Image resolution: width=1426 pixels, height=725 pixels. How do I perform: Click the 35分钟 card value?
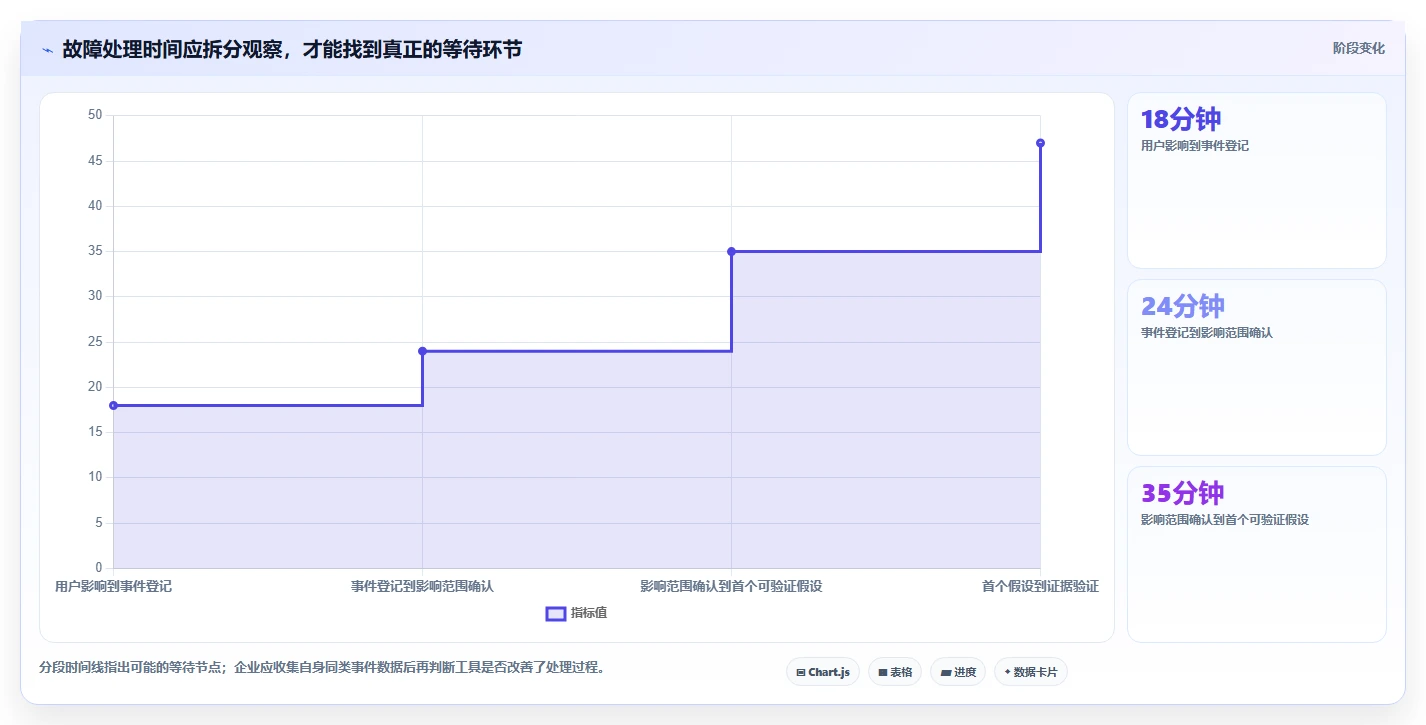pyautogui.click(x=1183, y=493)
